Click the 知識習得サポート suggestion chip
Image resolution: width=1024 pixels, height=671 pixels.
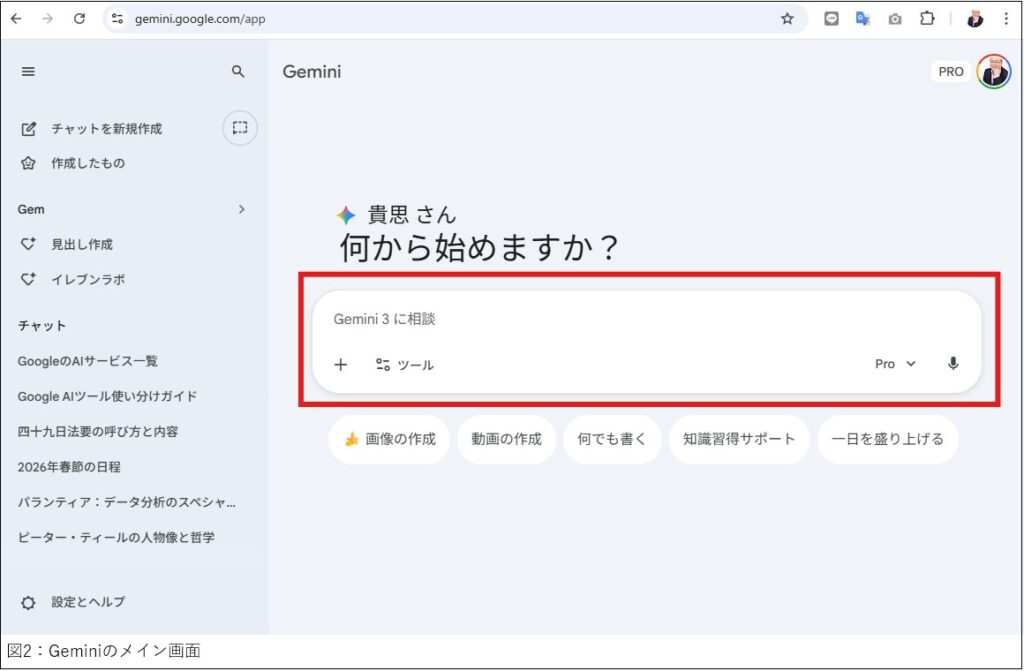tap(739, 439)
